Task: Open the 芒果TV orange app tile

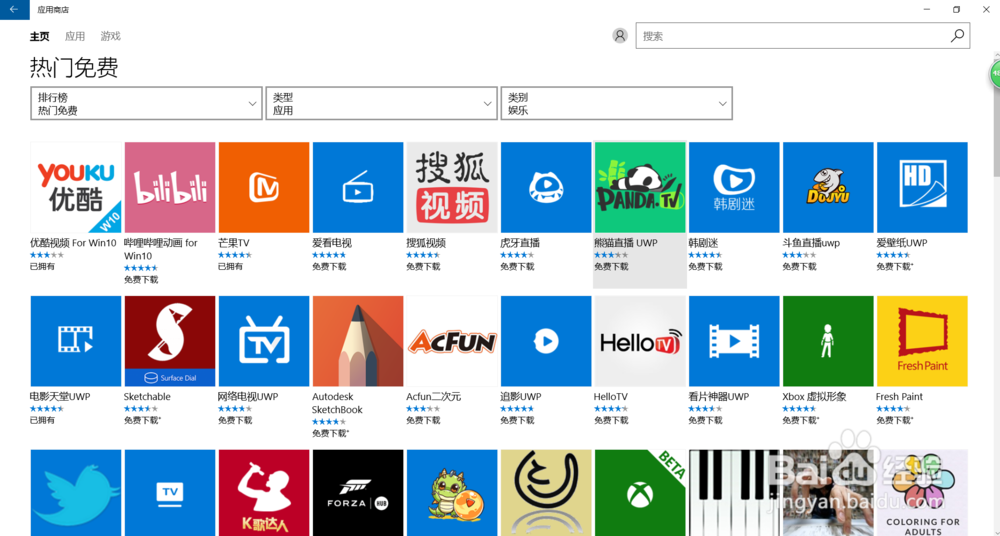Action: tap(264, 187)
